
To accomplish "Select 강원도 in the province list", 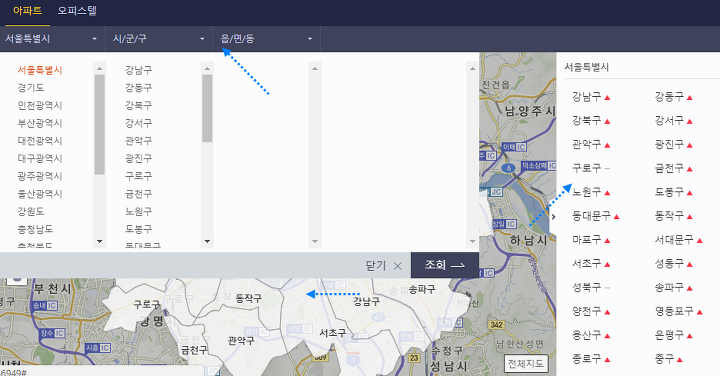I will click(x=31, y=211).
